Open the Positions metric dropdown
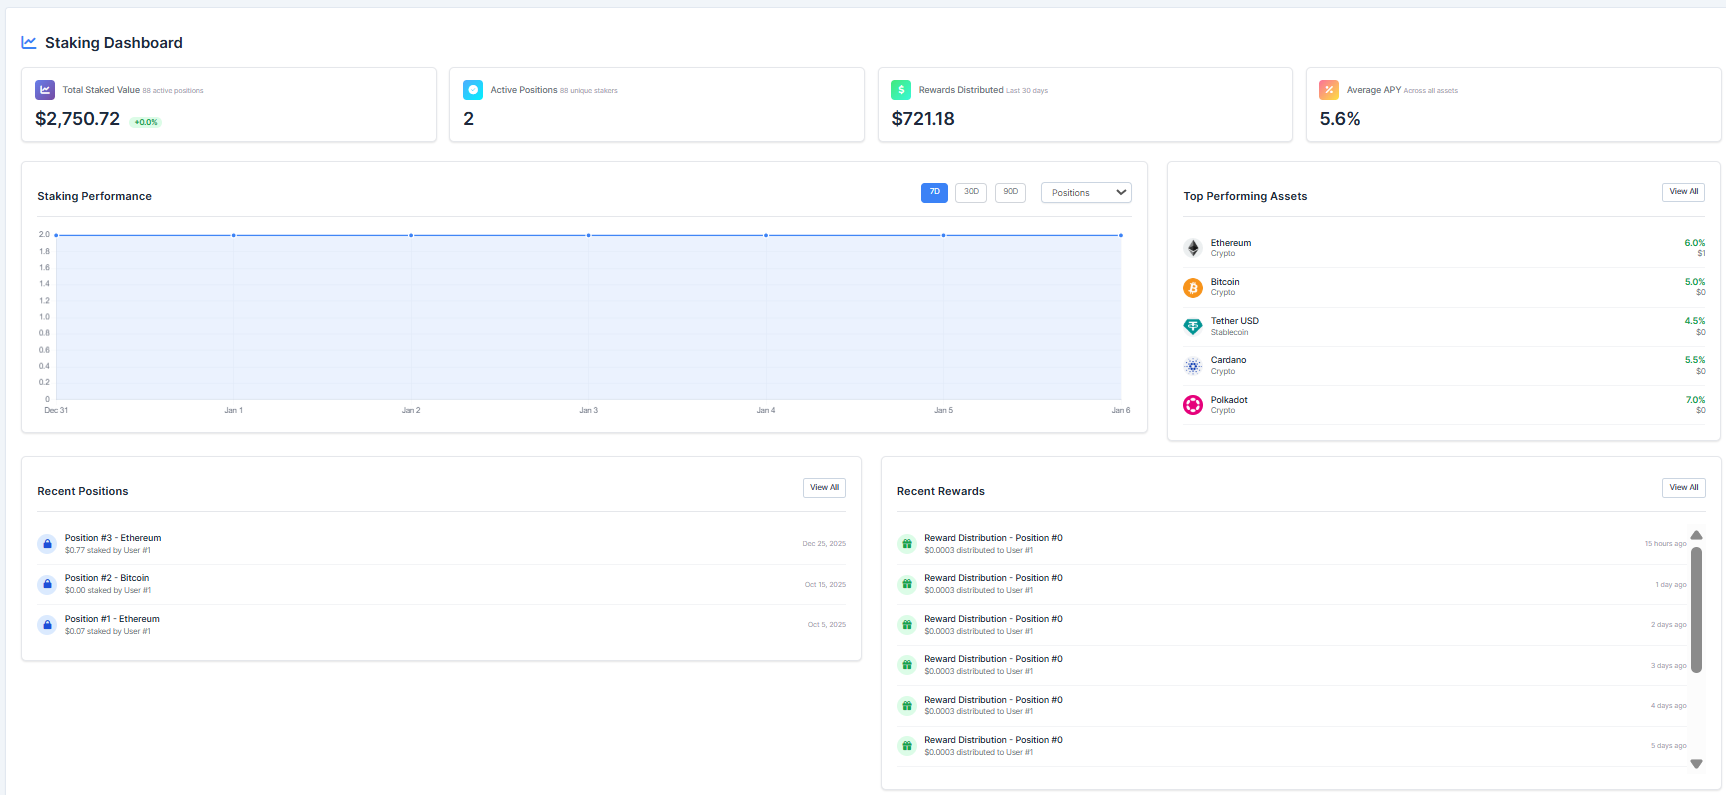 [x=1086, y=193]
